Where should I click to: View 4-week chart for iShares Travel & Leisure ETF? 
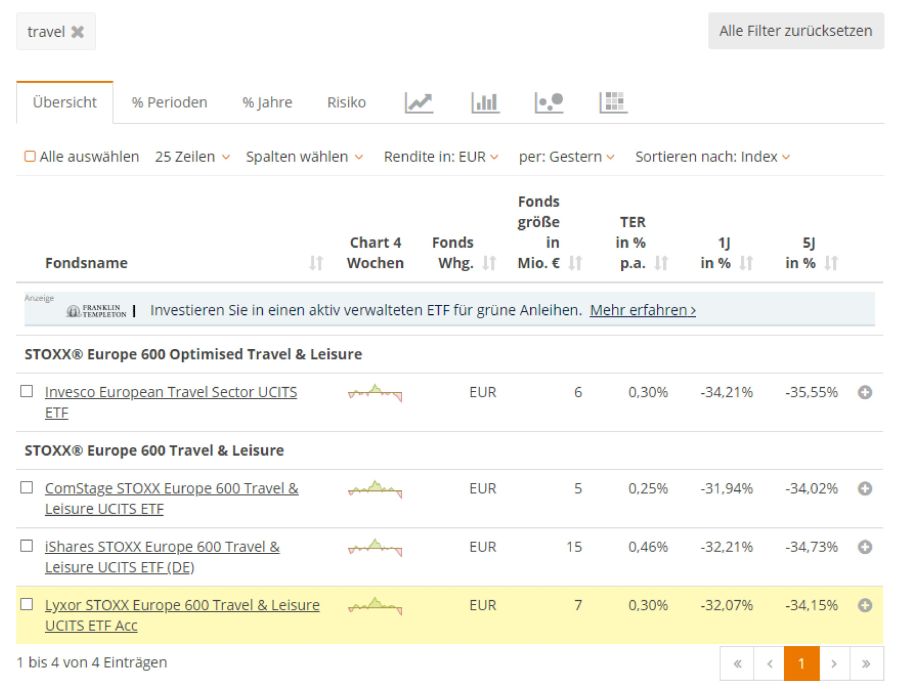(x=375, y=548)
